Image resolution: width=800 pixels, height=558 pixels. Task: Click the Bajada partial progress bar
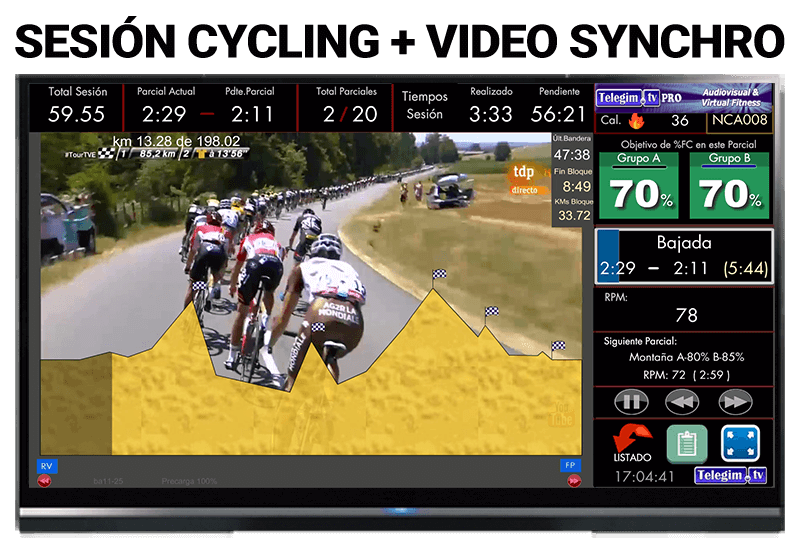tap(684, 257)
